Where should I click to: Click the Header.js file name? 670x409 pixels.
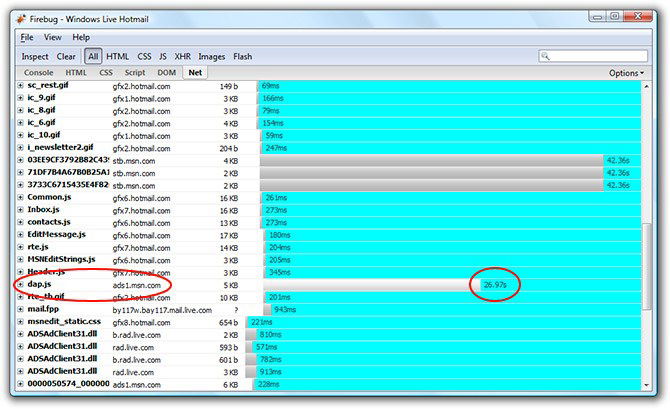(x=46, y=272)
